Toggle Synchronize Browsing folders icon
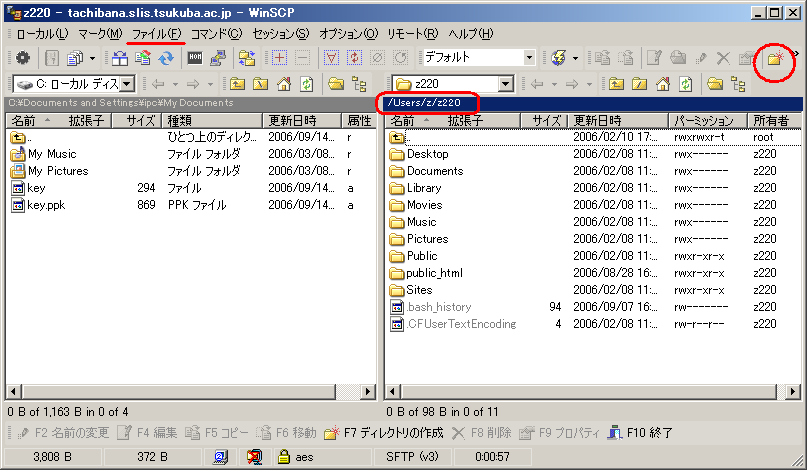Image resolution: width=807 pixels, height=470 pixels. click(x=247, y=58)
